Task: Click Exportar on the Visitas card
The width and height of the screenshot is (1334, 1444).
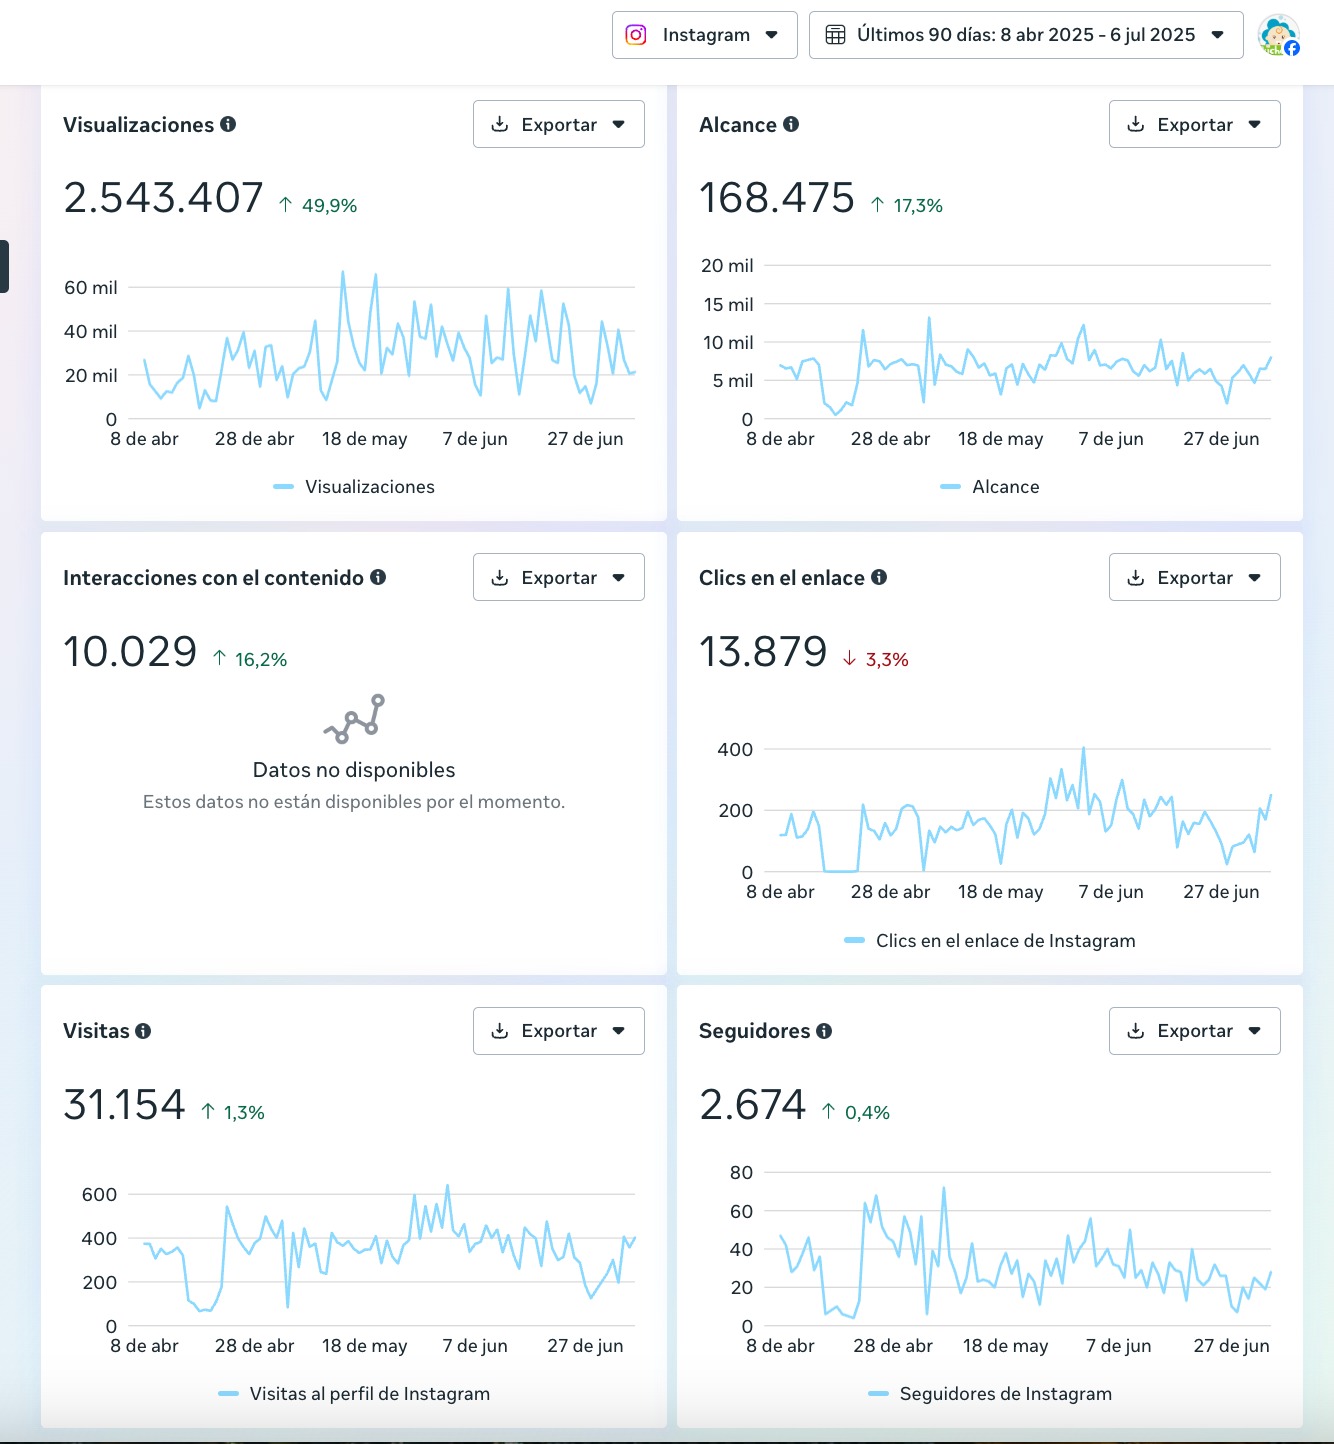Action: 558,1031
